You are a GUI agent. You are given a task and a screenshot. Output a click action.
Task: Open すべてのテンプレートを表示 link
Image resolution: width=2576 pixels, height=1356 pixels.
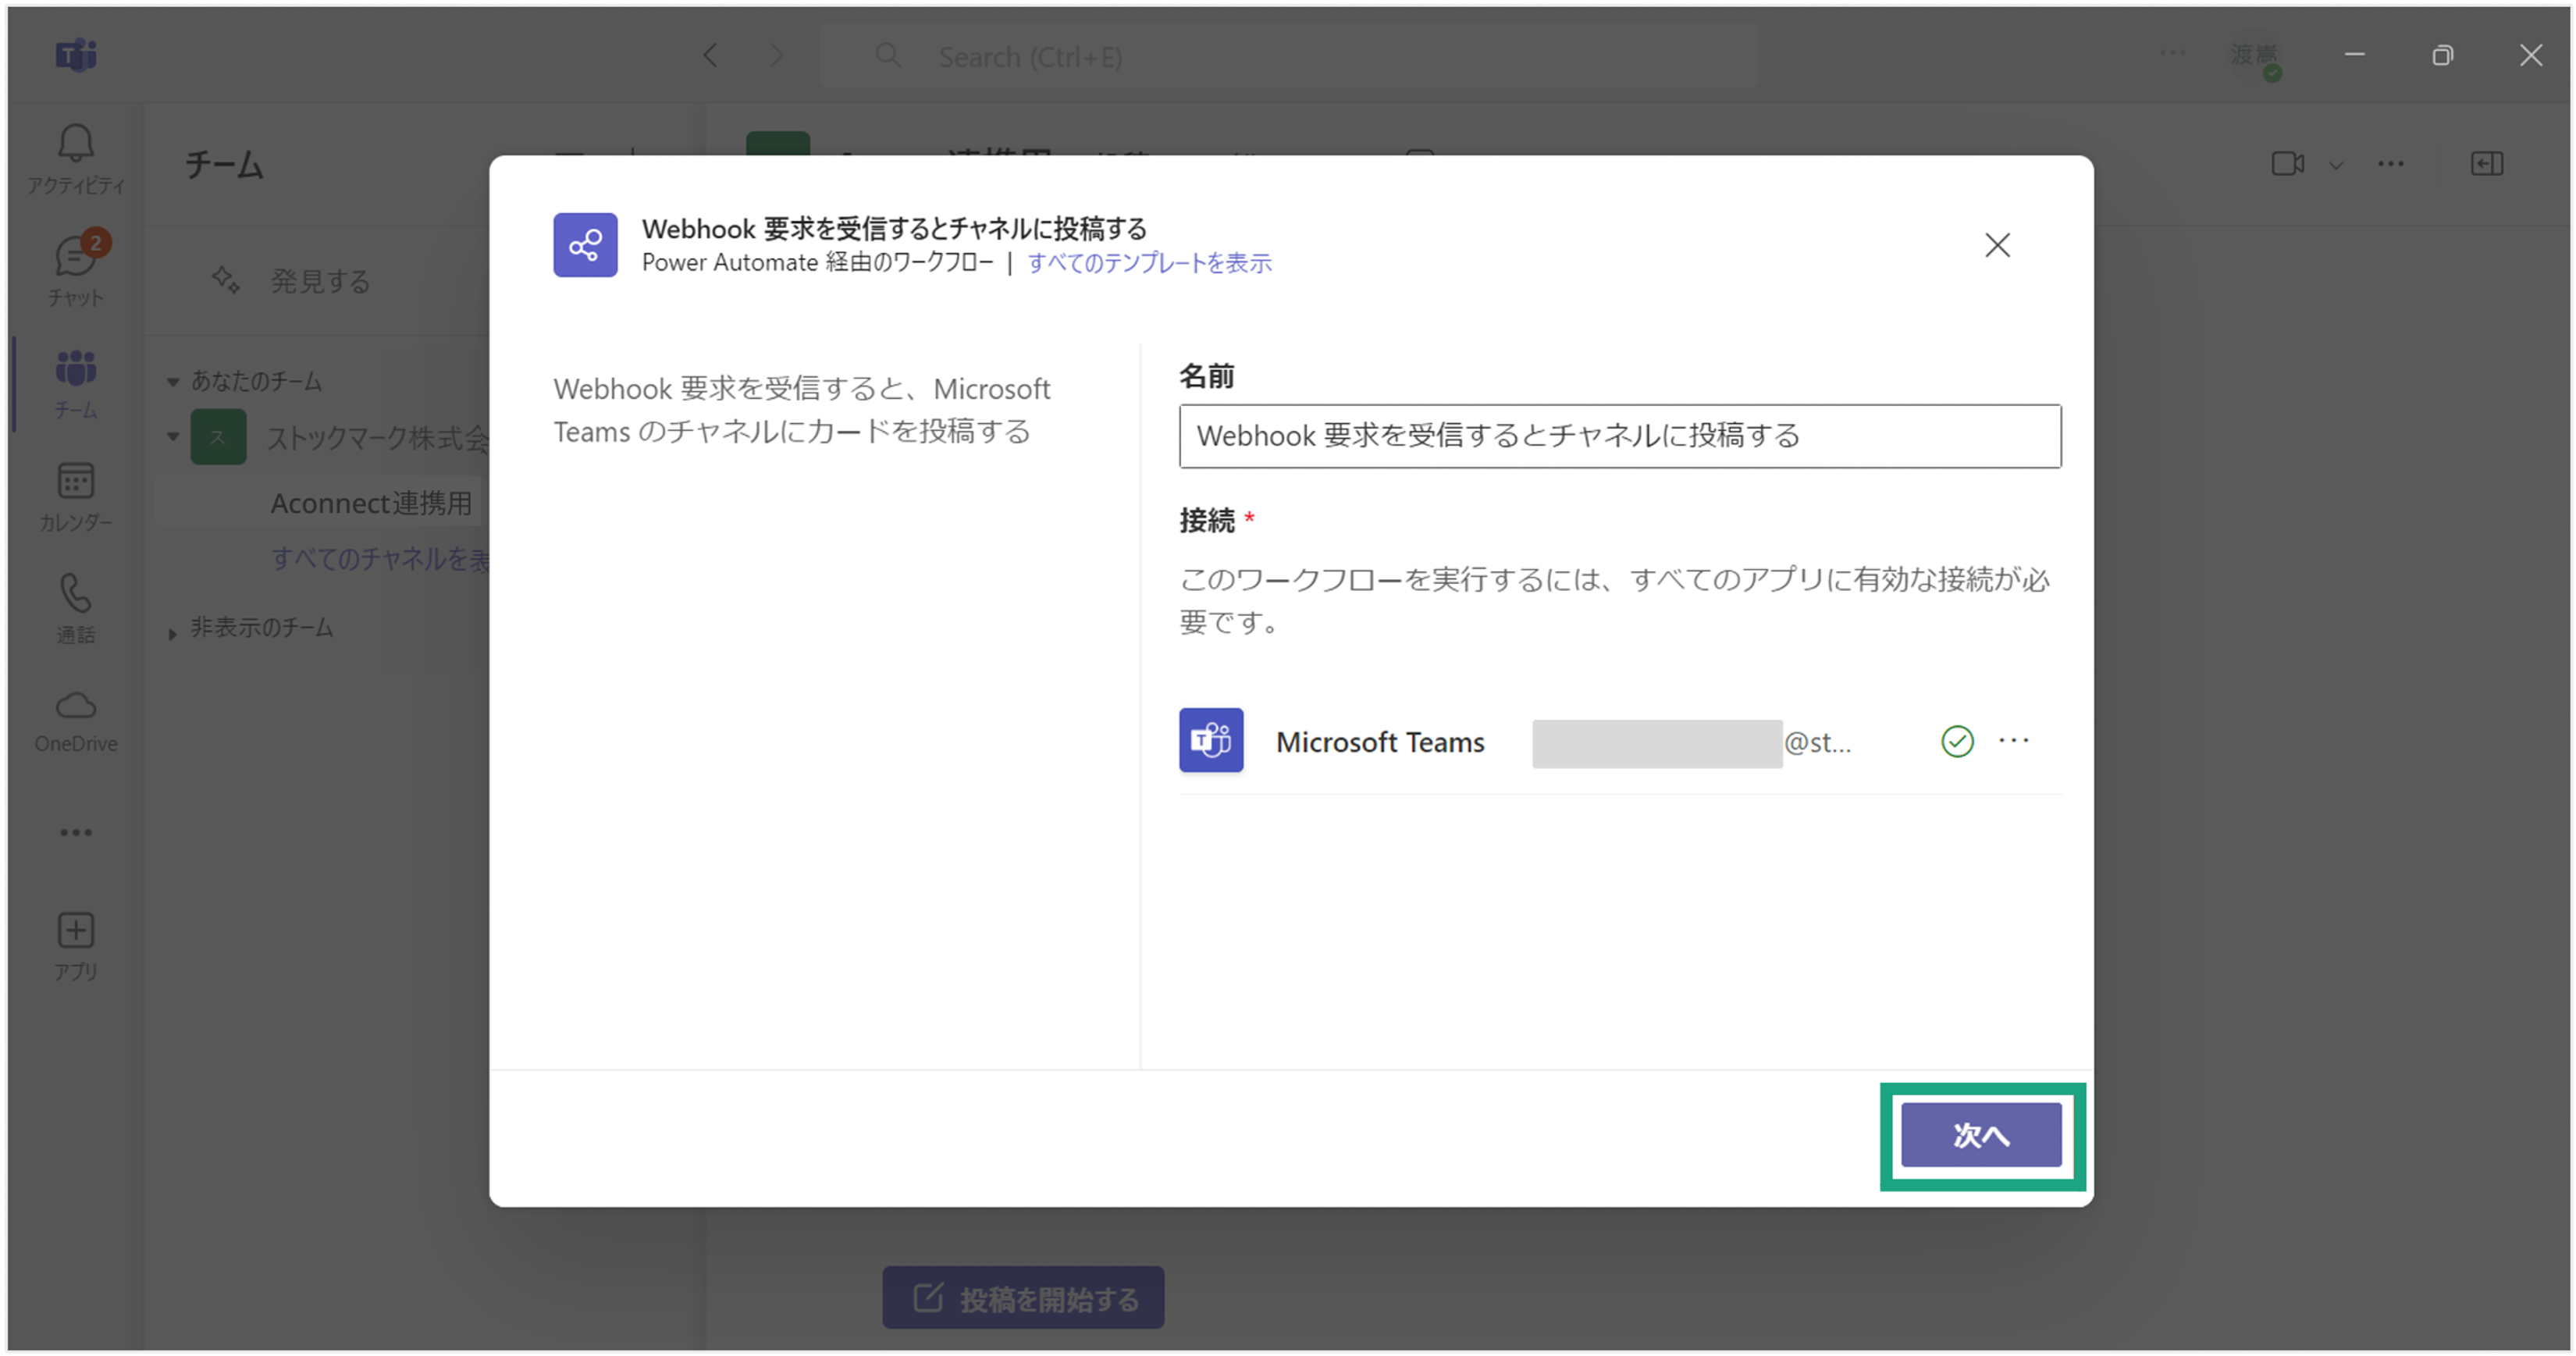(x=1149, y=263)
